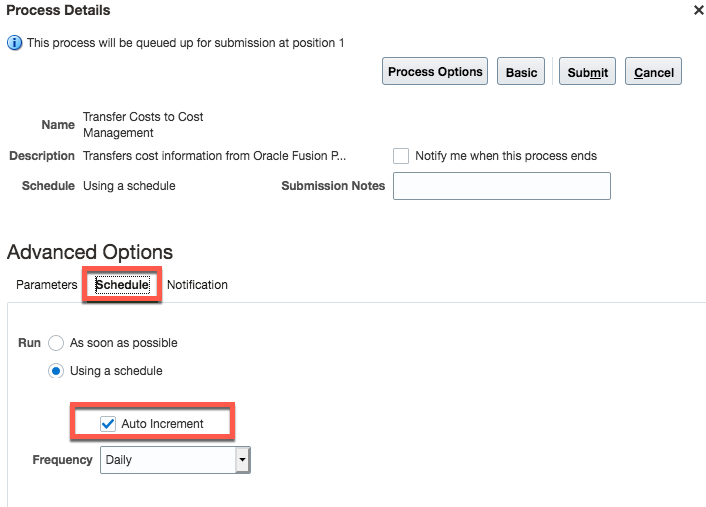Switch to the Notification tab
The width and height of the screenshot is (706, 507).
[x=197, y=285]
